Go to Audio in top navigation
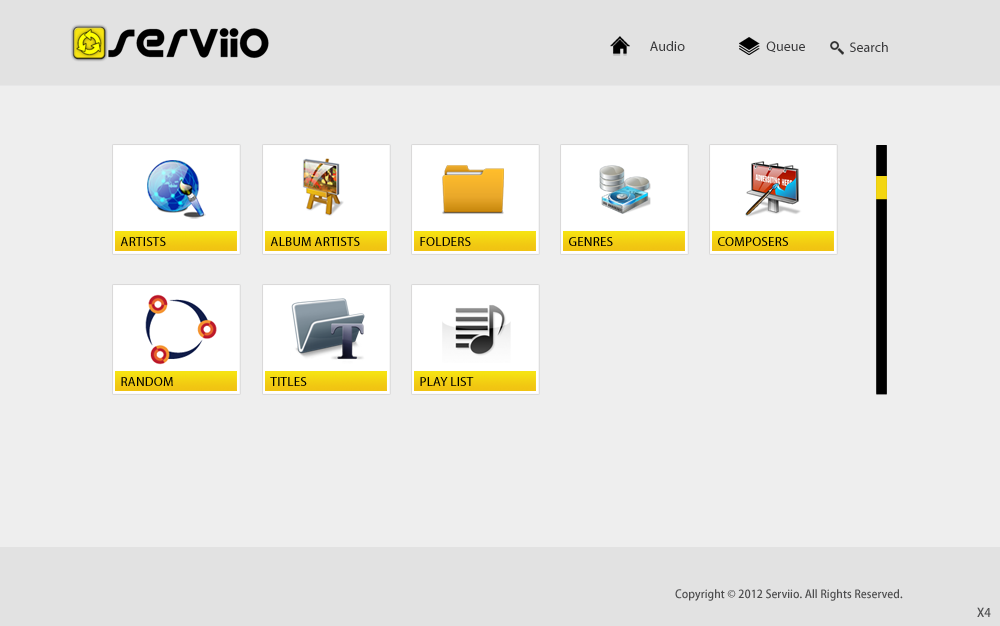This screenshot has height=626, width=1000. (667, 47)
